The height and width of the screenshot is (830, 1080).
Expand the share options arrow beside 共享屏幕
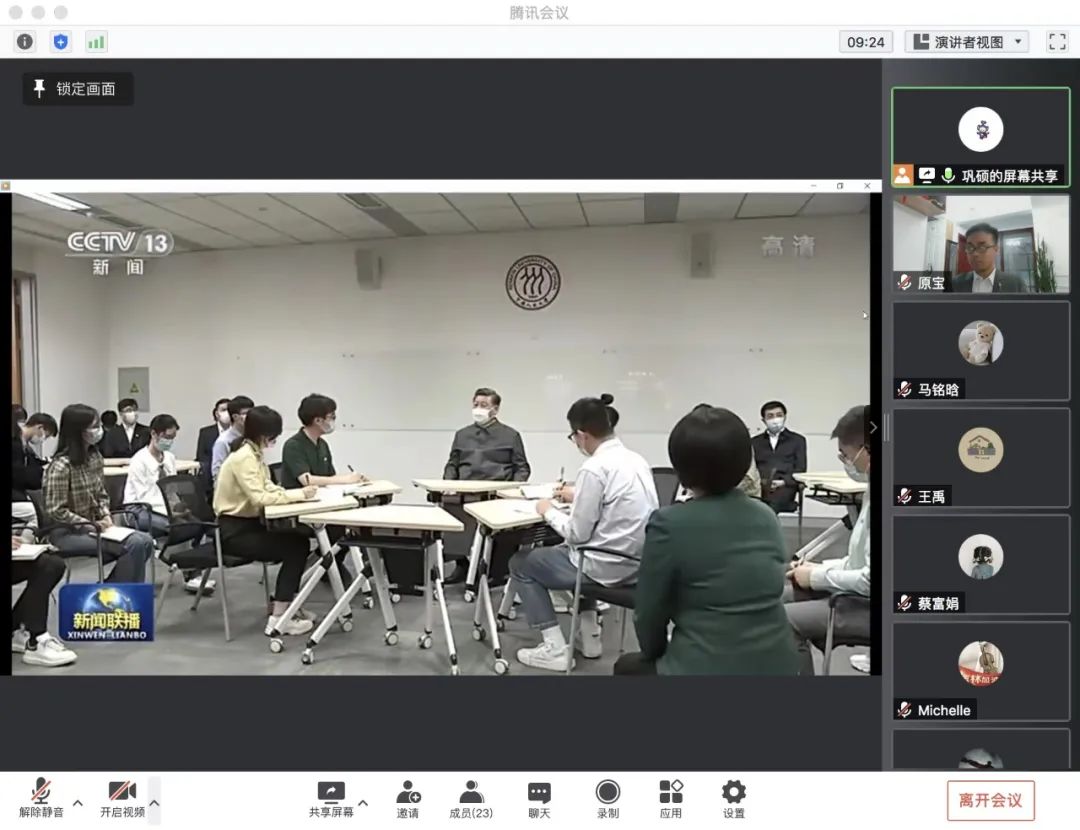pos(364,802)
